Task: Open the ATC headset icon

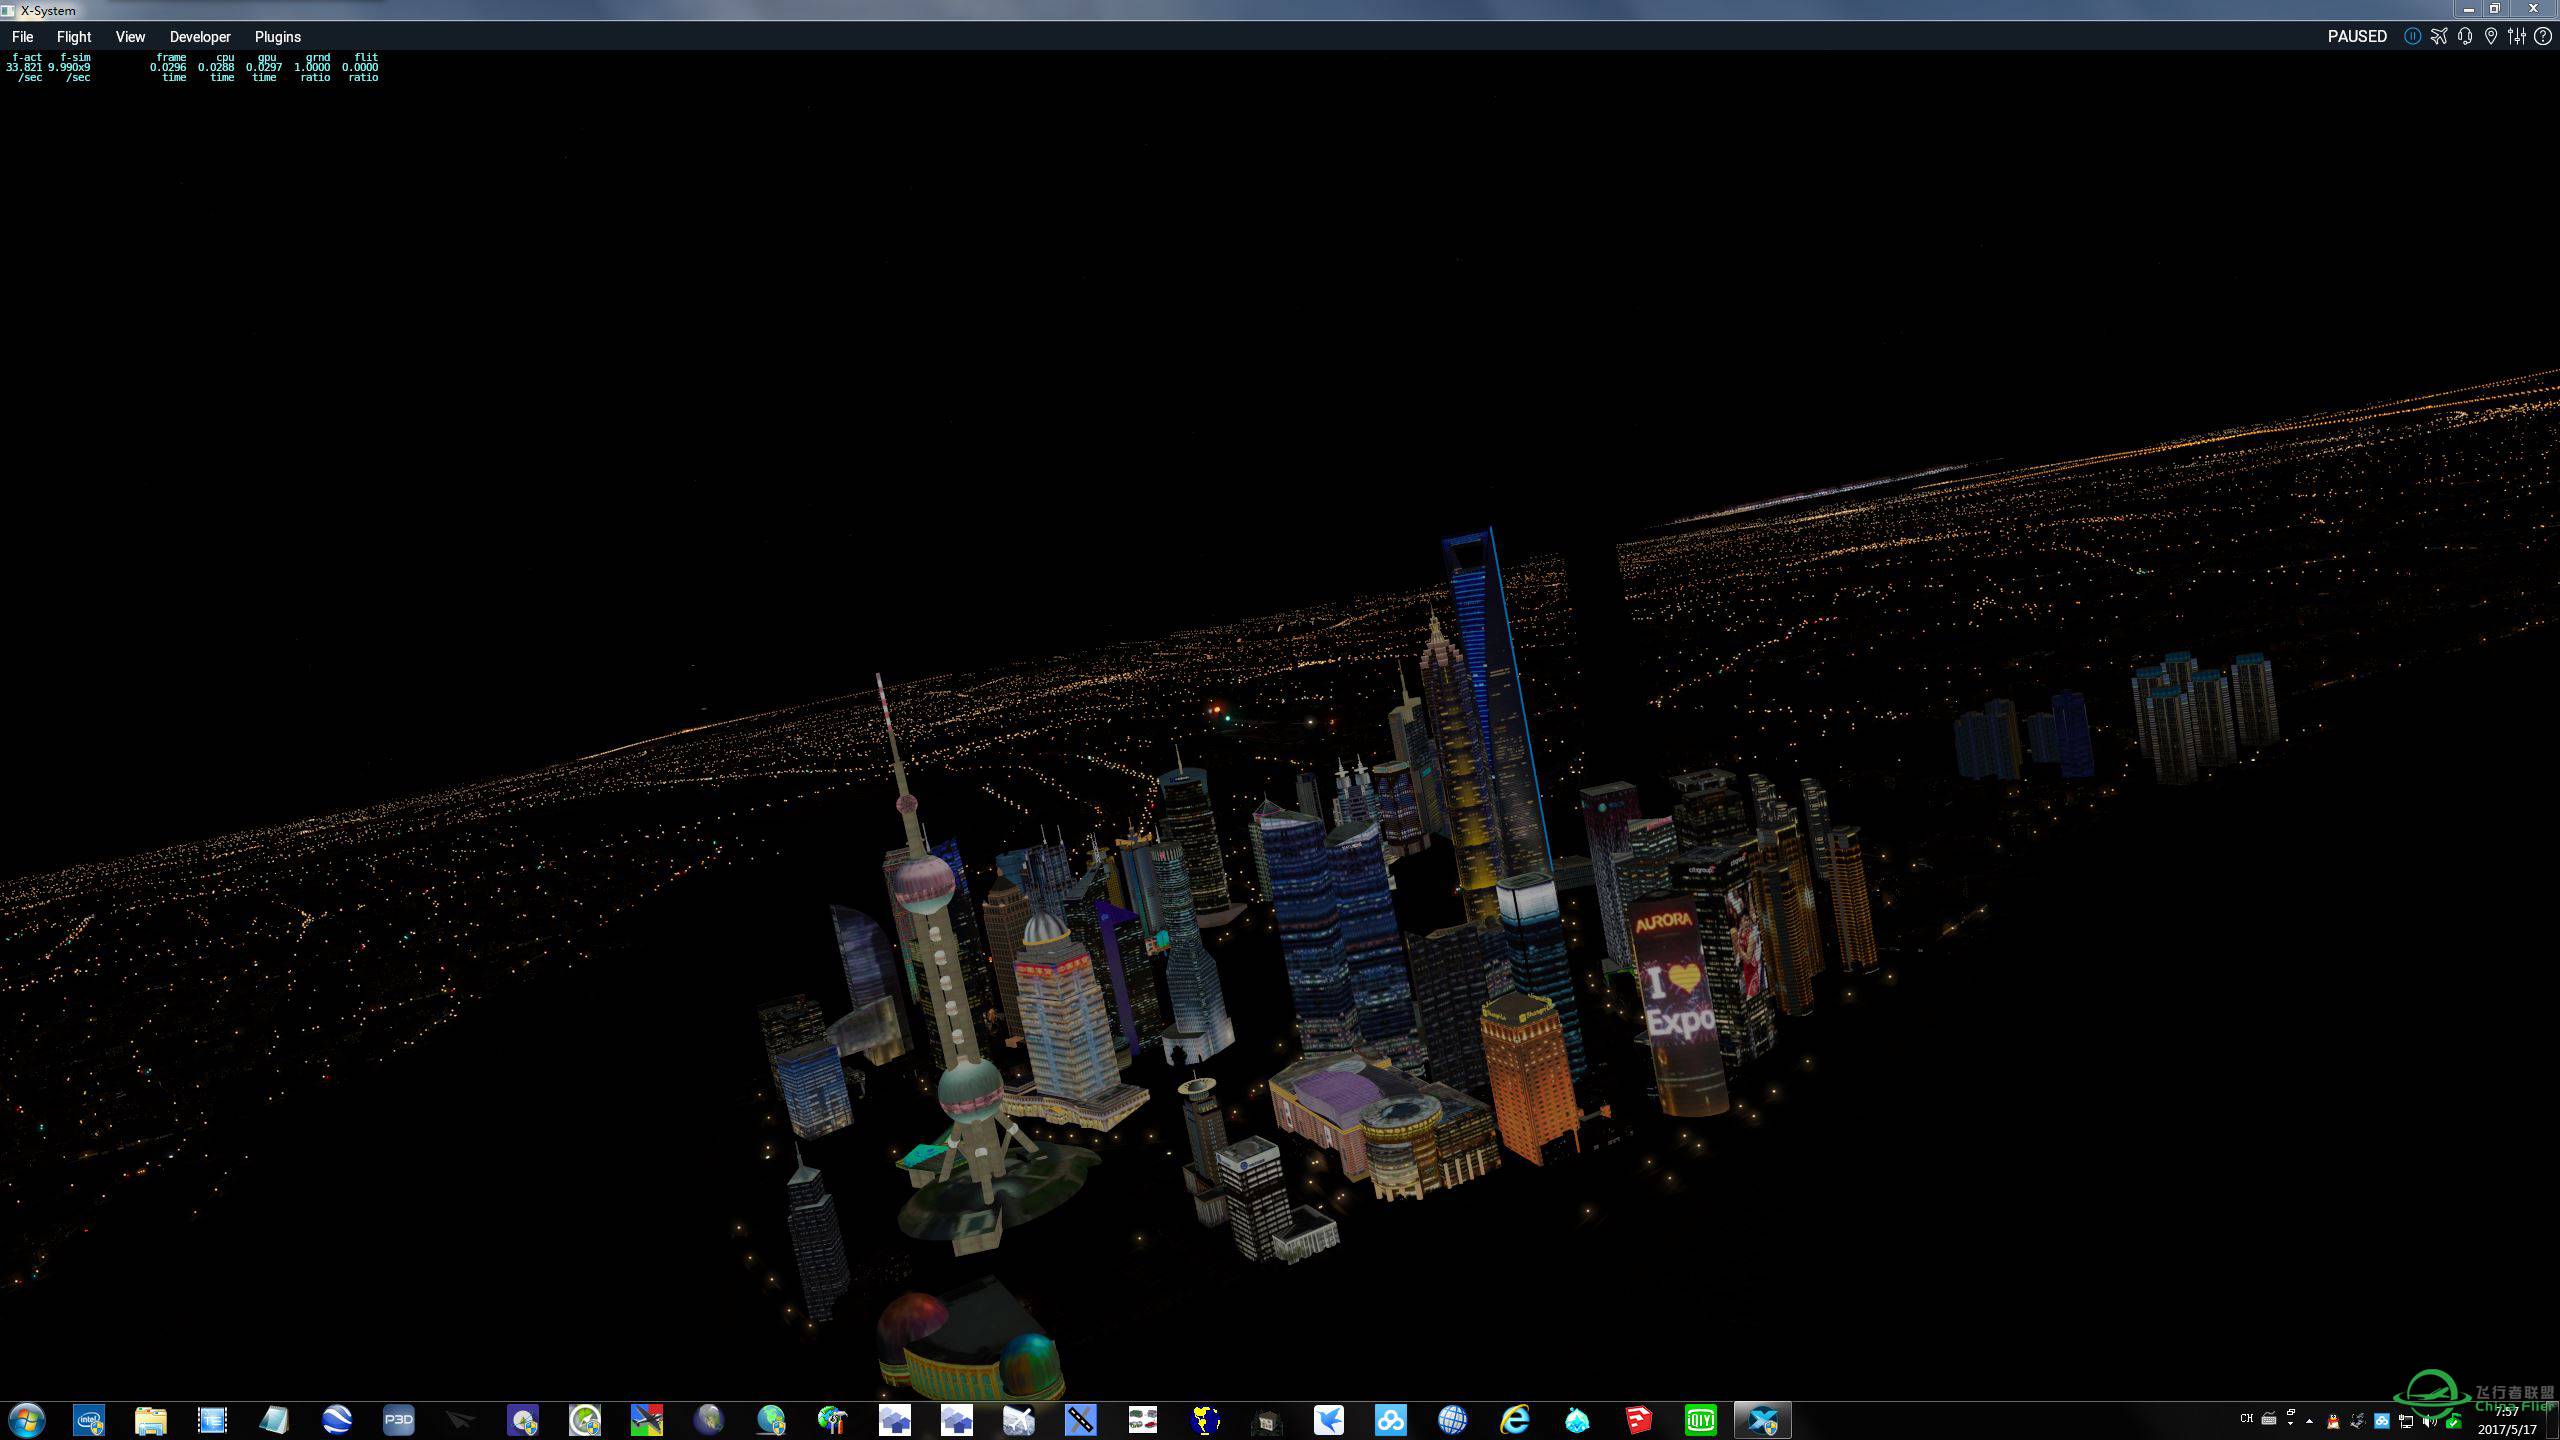Action: (2465, 36)
